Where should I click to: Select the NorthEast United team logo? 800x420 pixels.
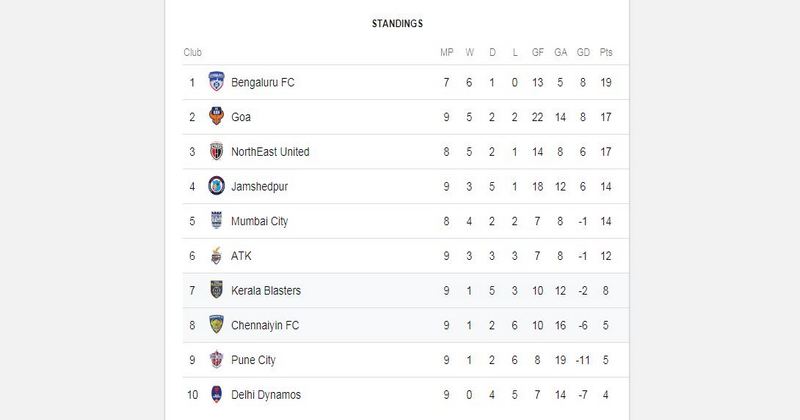[x=216, y=151]
